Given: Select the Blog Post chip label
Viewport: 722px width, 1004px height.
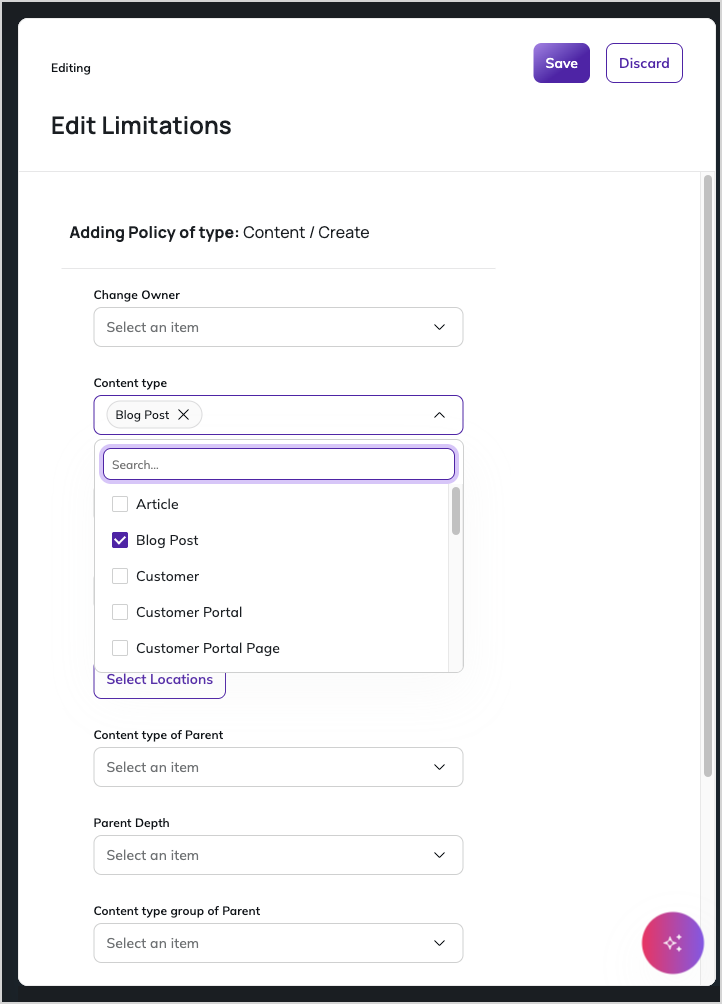Looking at the screenshot, I should point(142,415).
